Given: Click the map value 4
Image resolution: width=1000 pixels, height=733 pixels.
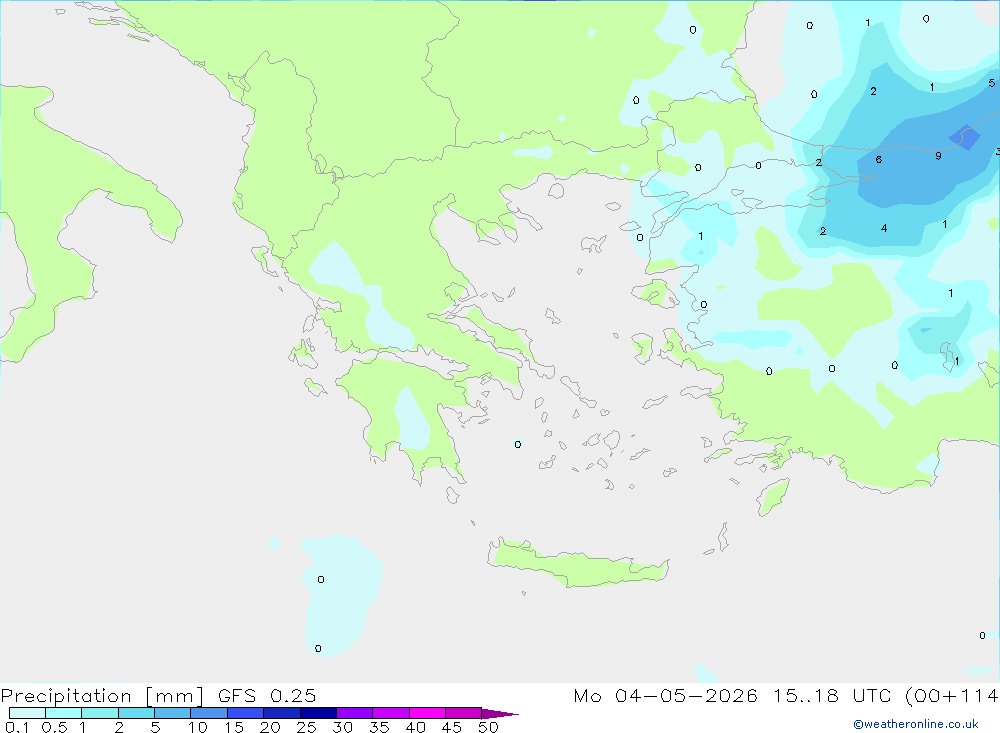Looking at the screenshot, I should [x=884, y=228].
